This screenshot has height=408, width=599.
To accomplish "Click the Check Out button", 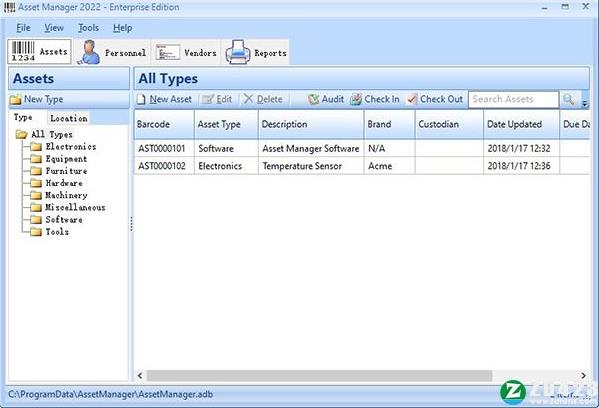I will tap(435, 99).
